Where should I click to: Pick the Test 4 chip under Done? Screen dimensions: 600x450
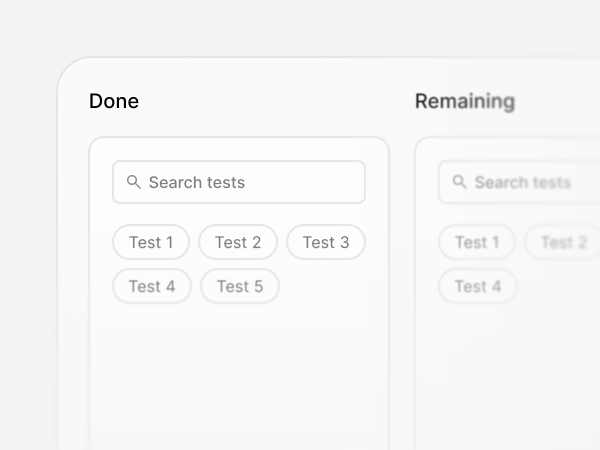(152, 286)
